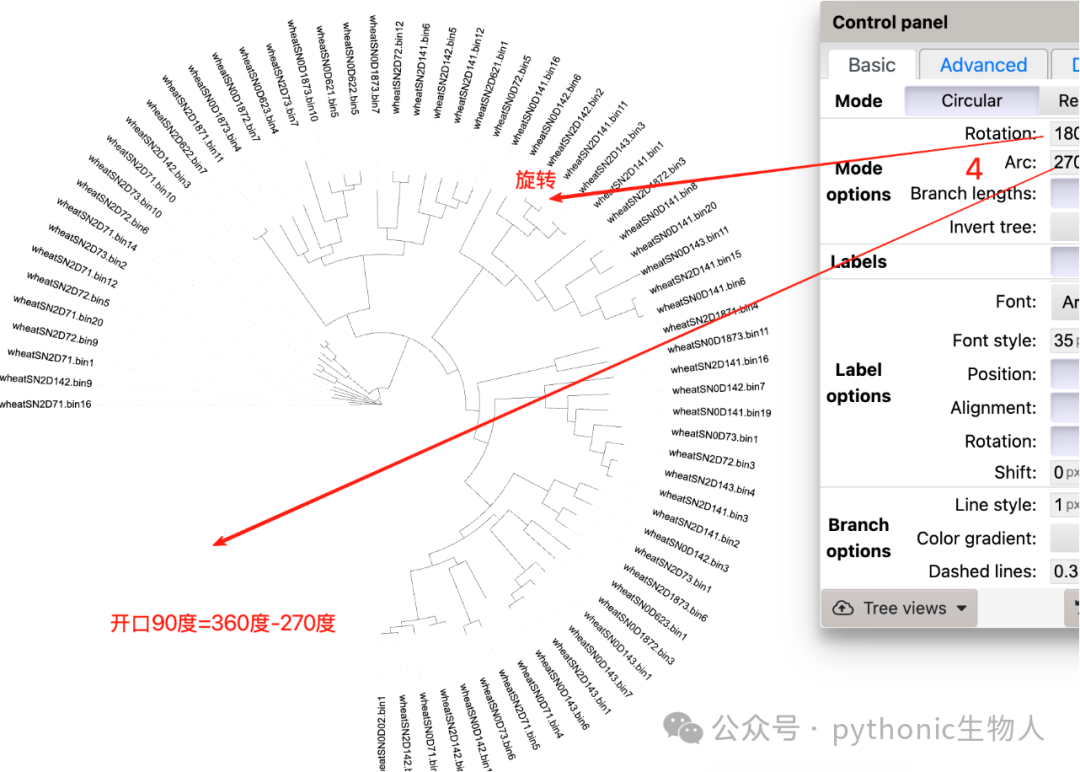The height and width of the screenshot is (772, 1080).
Task: Open the Advanced tab
Action: 983,65
